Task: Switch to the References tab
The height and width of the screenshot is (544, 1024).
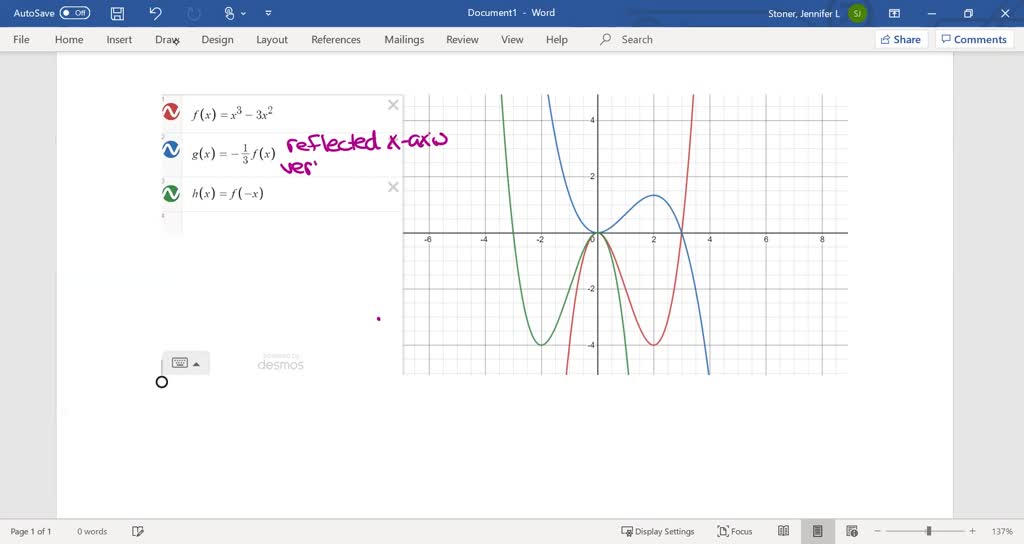Action: (335, 40)
